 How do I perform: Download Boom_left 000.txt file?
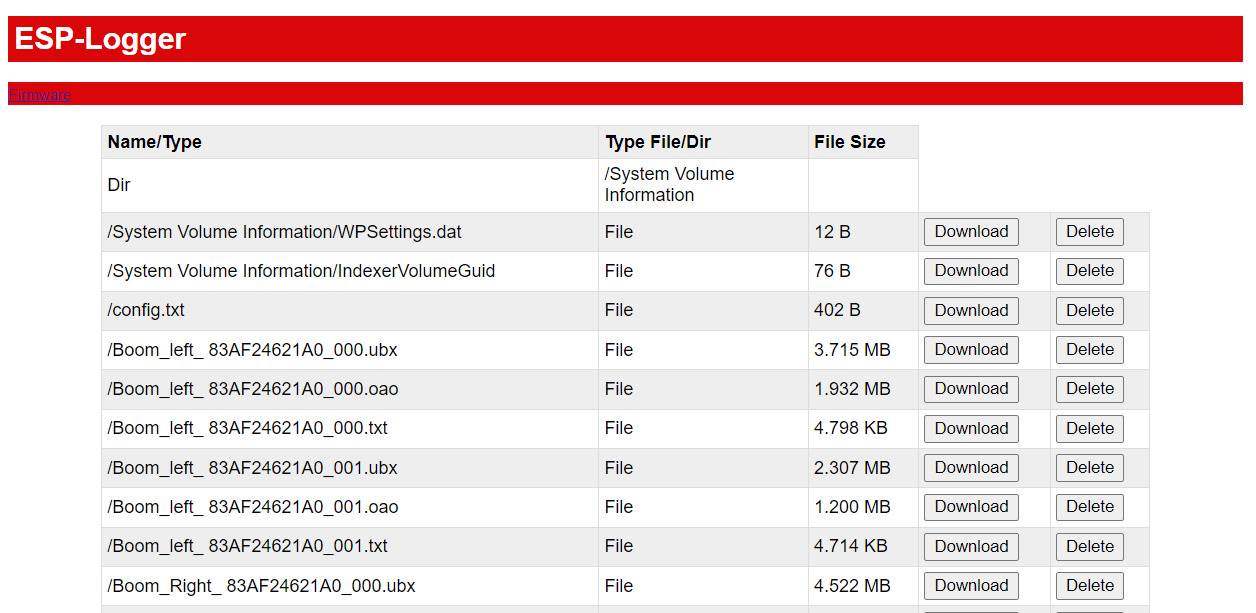[969, 428]
